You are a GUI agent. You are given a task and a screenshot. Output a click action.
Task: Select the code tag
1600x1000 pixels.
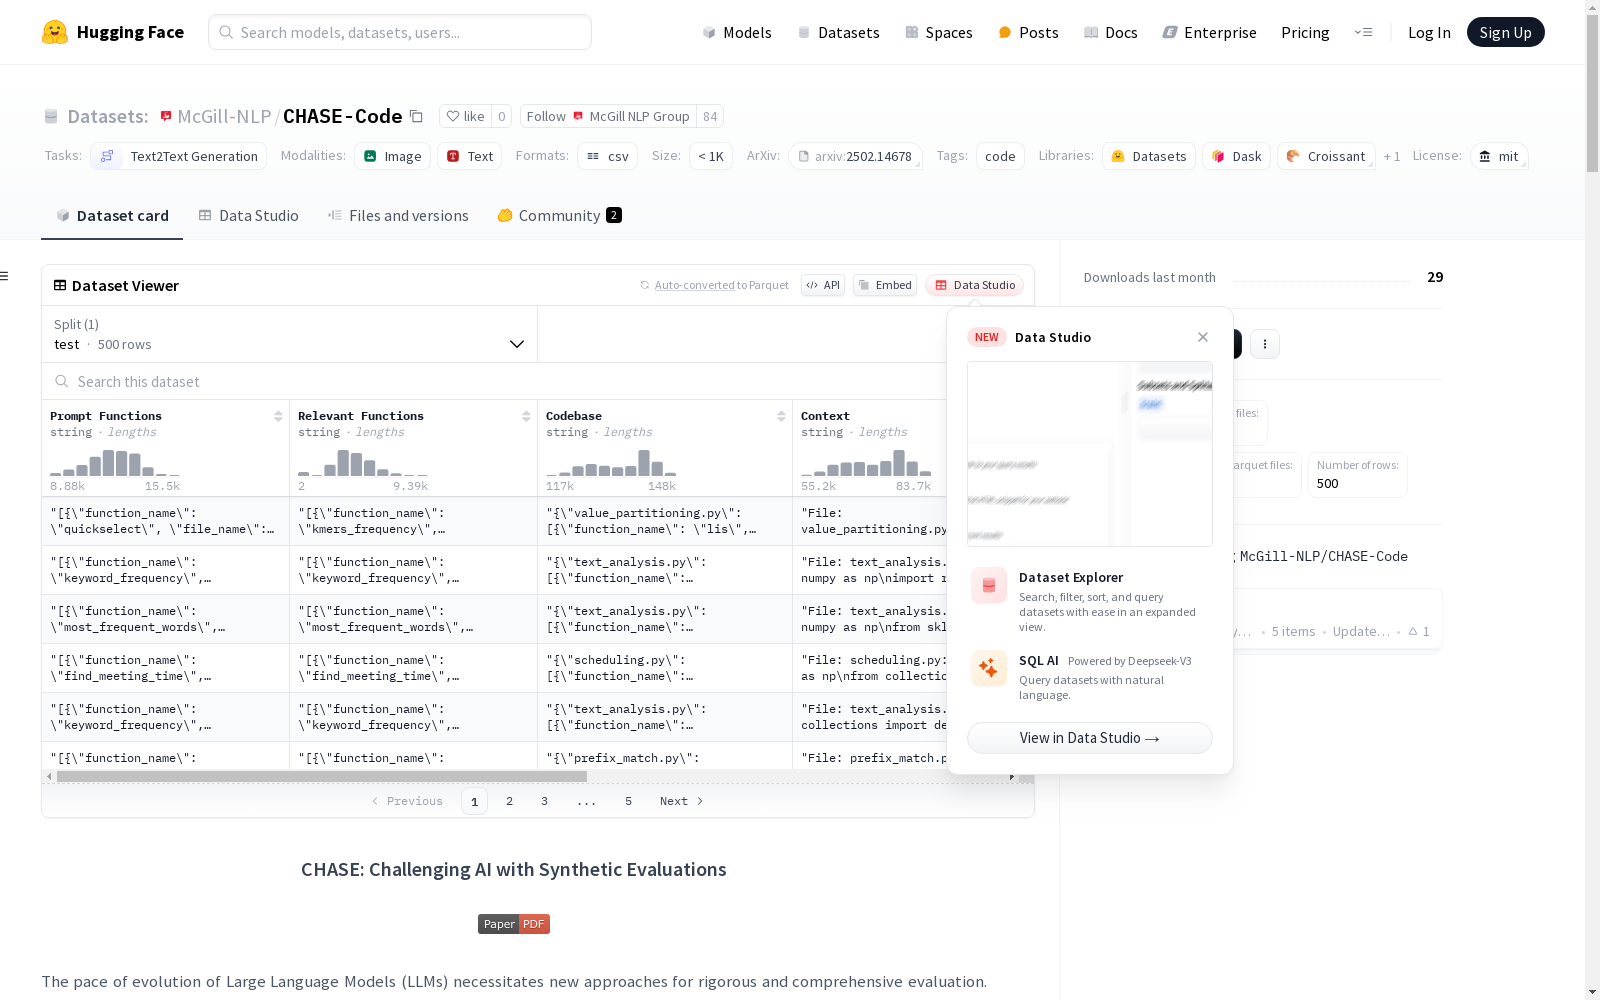tap(1000, 156)
